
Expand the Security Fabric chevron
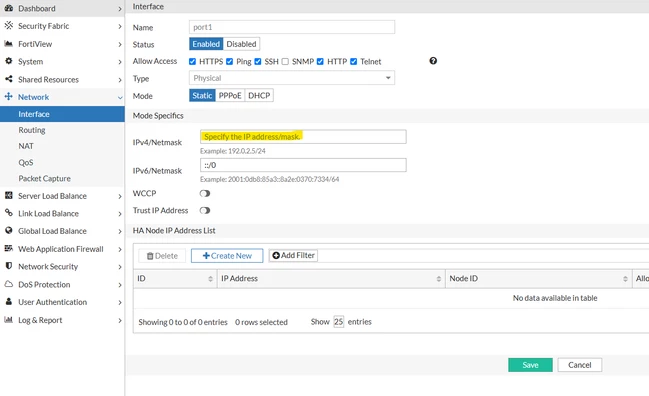(x=120, y=26)
